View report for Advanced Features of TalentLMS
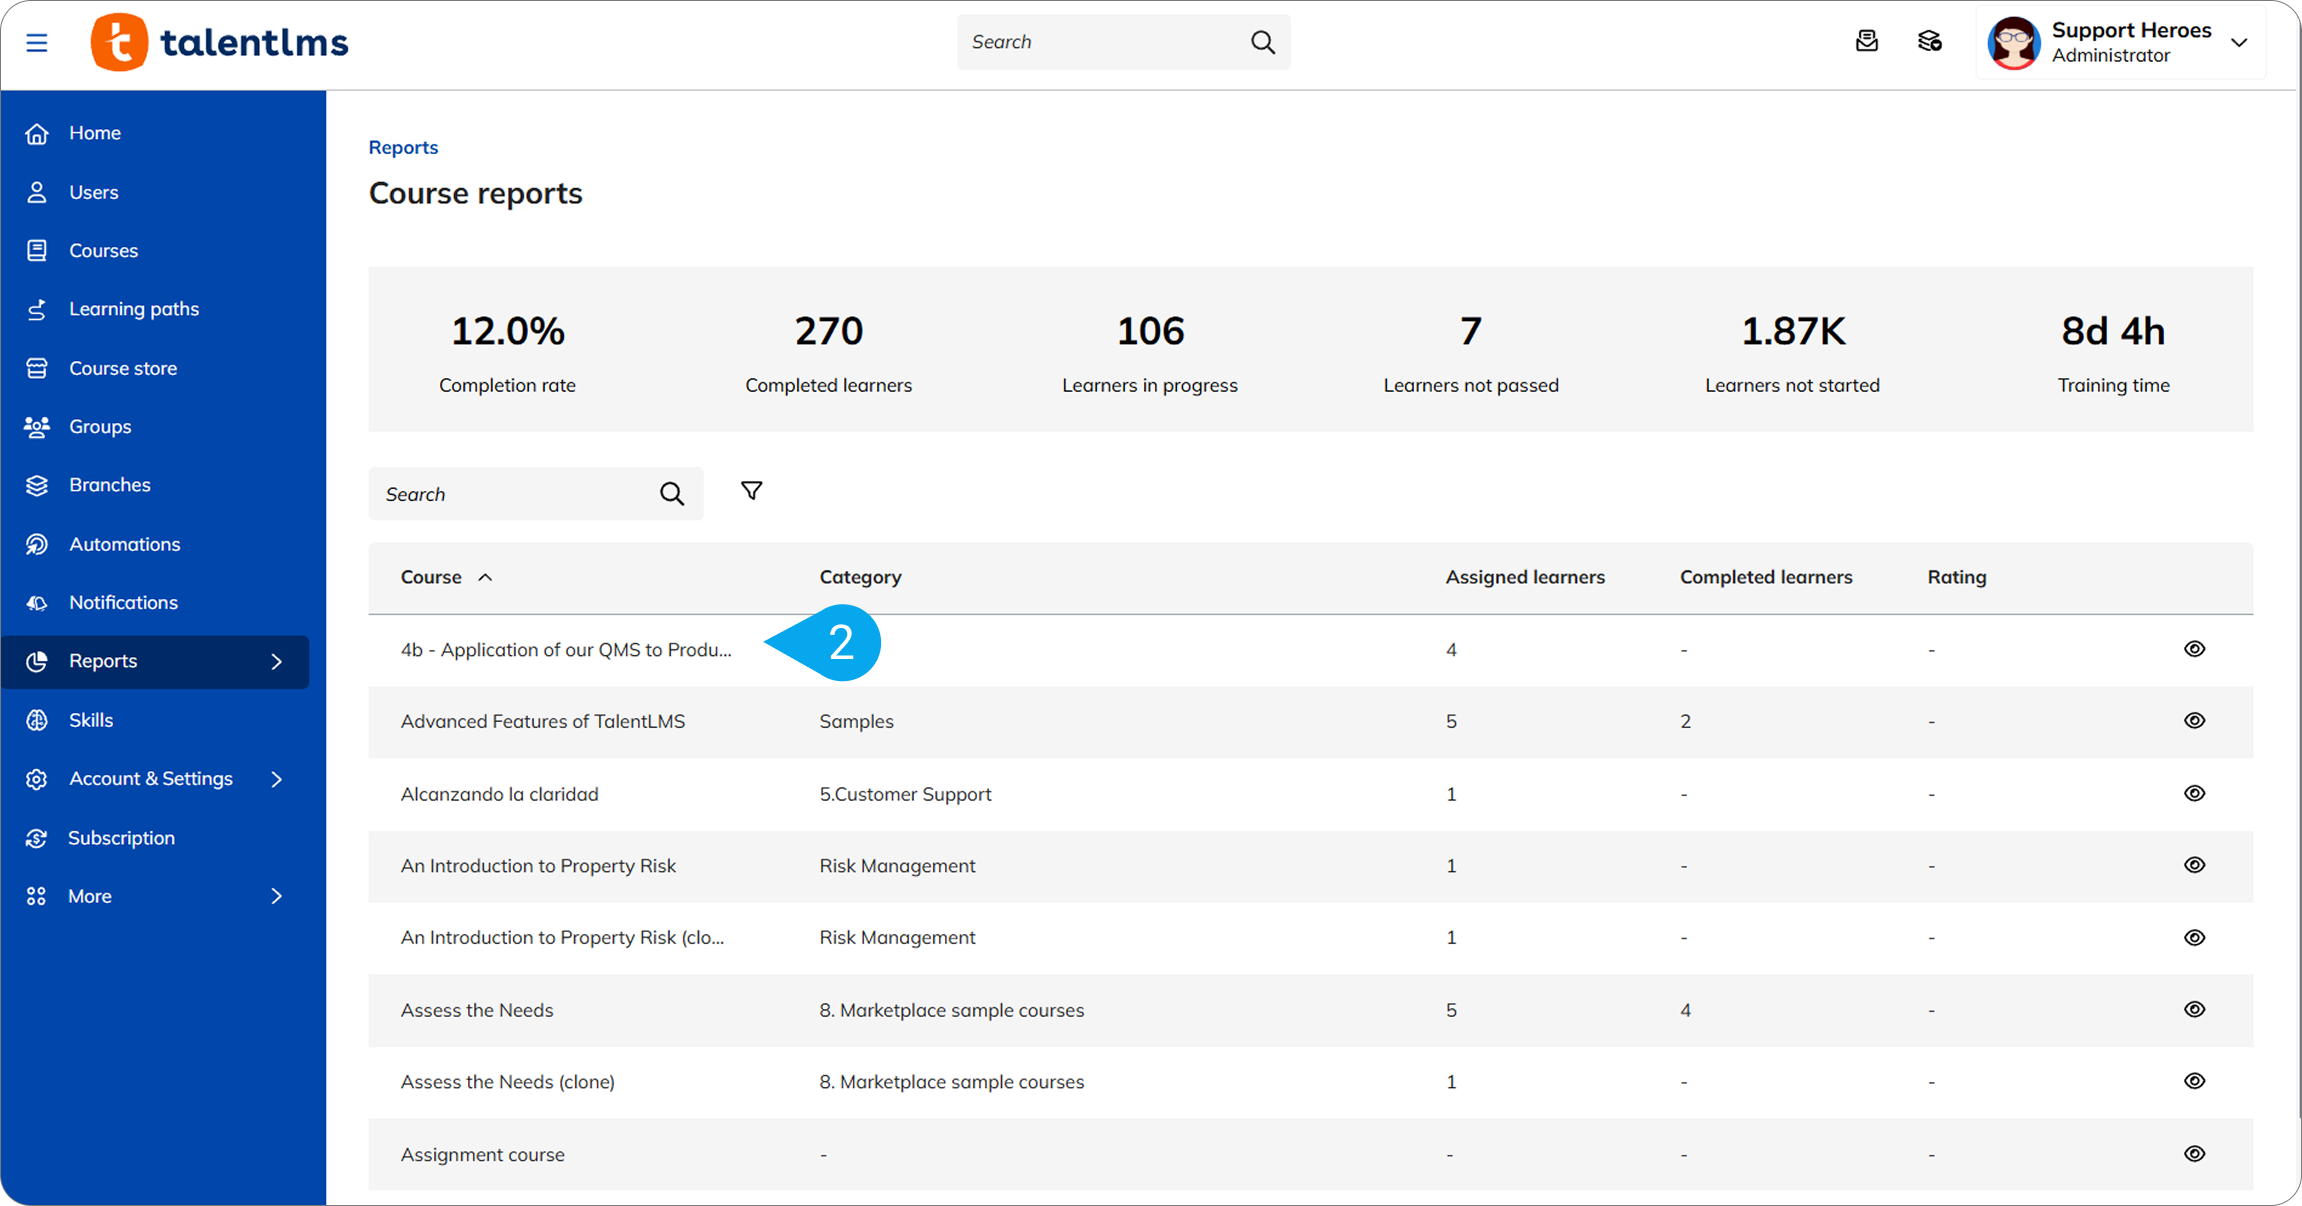This screenshot has width=2302, height=1206. (x=2194, y=721)
